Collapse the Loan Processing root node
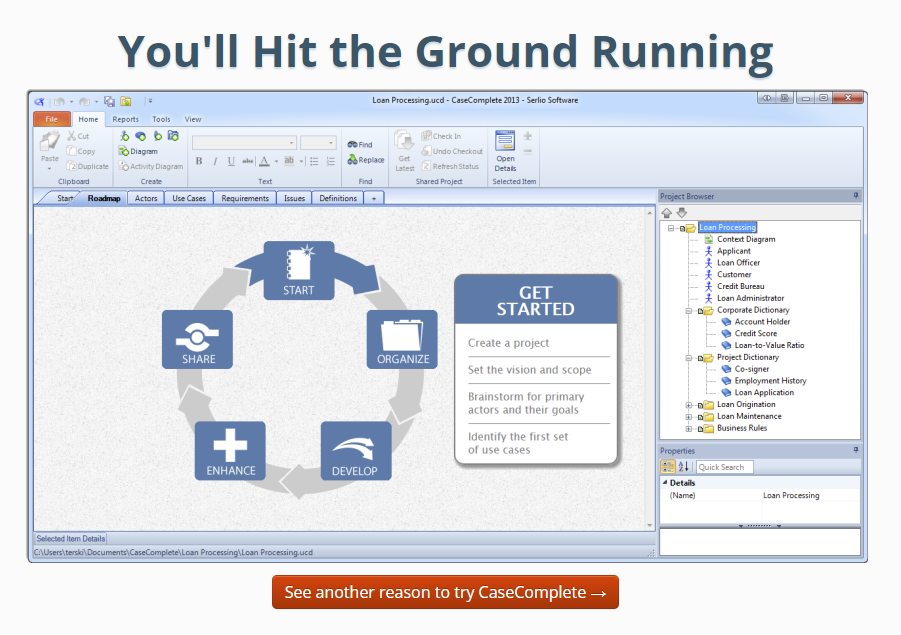901x635 pixels. coord(671,228)
